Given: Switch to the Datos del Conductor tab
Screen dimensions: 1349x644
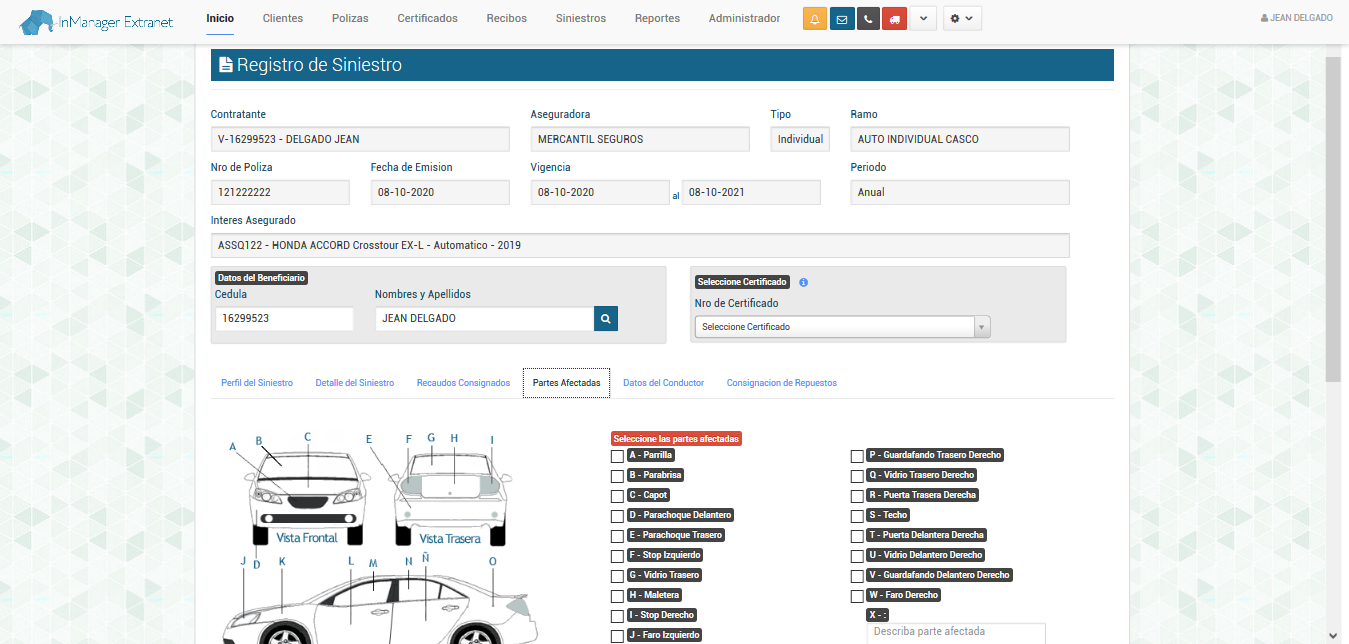Looking at the screenshot, I should 663,383.
